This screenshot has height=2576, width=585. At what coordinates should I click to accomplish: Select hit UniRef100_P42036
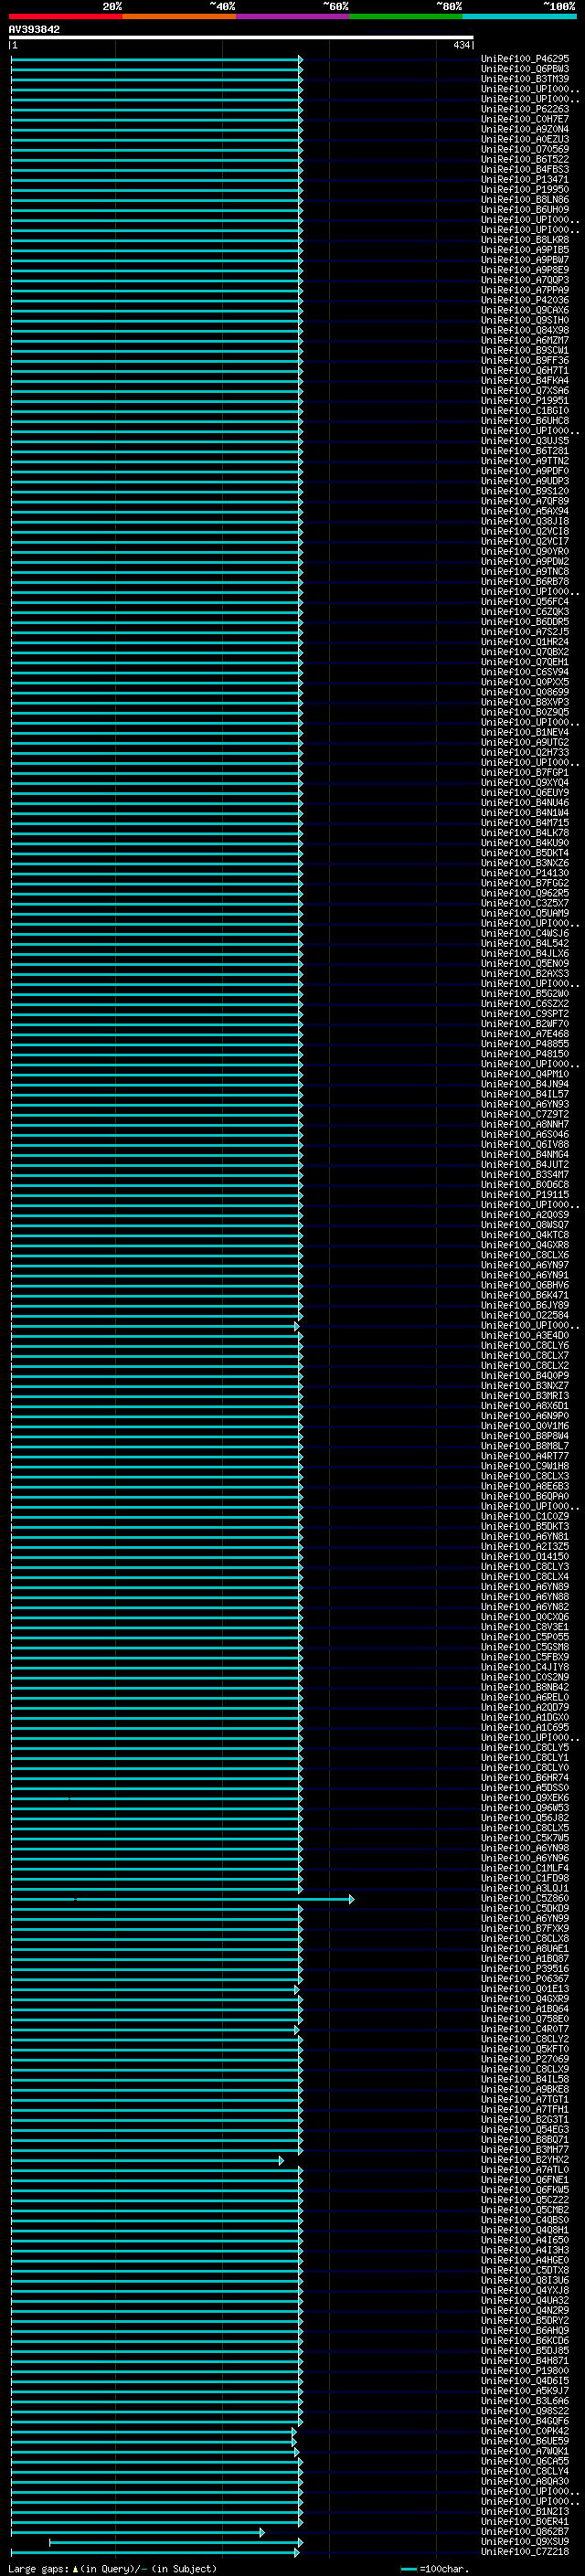point(525,300)
